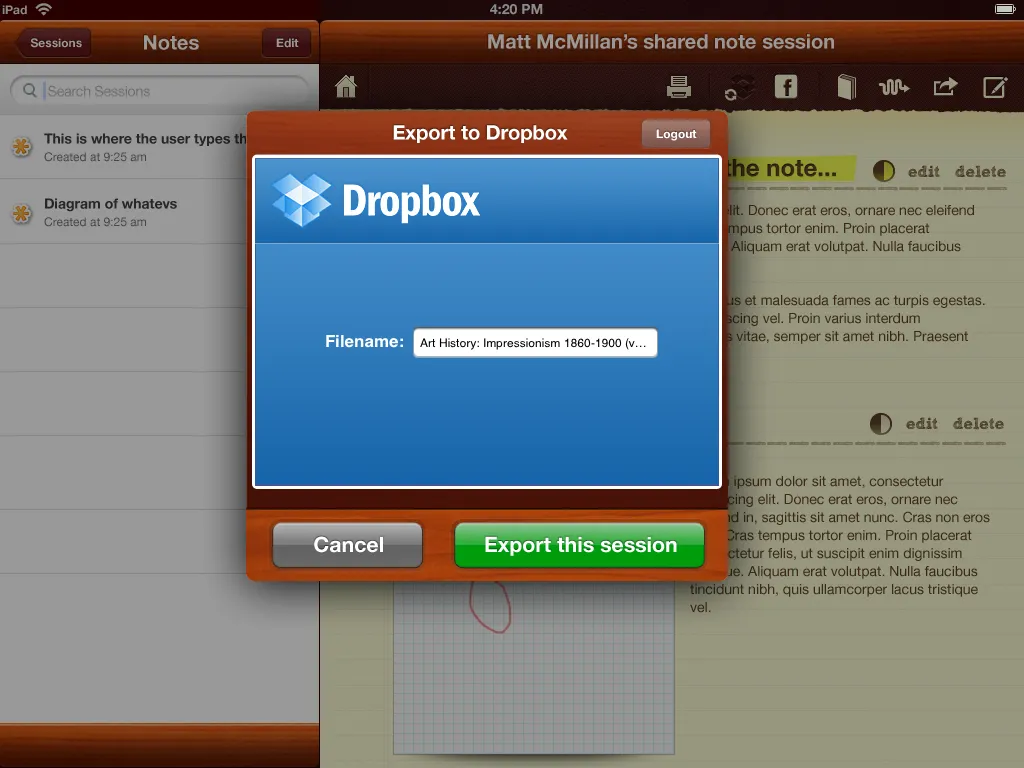1024x768 pixels.
Task: Open the notebook book icon
Action: click(846, 86)
